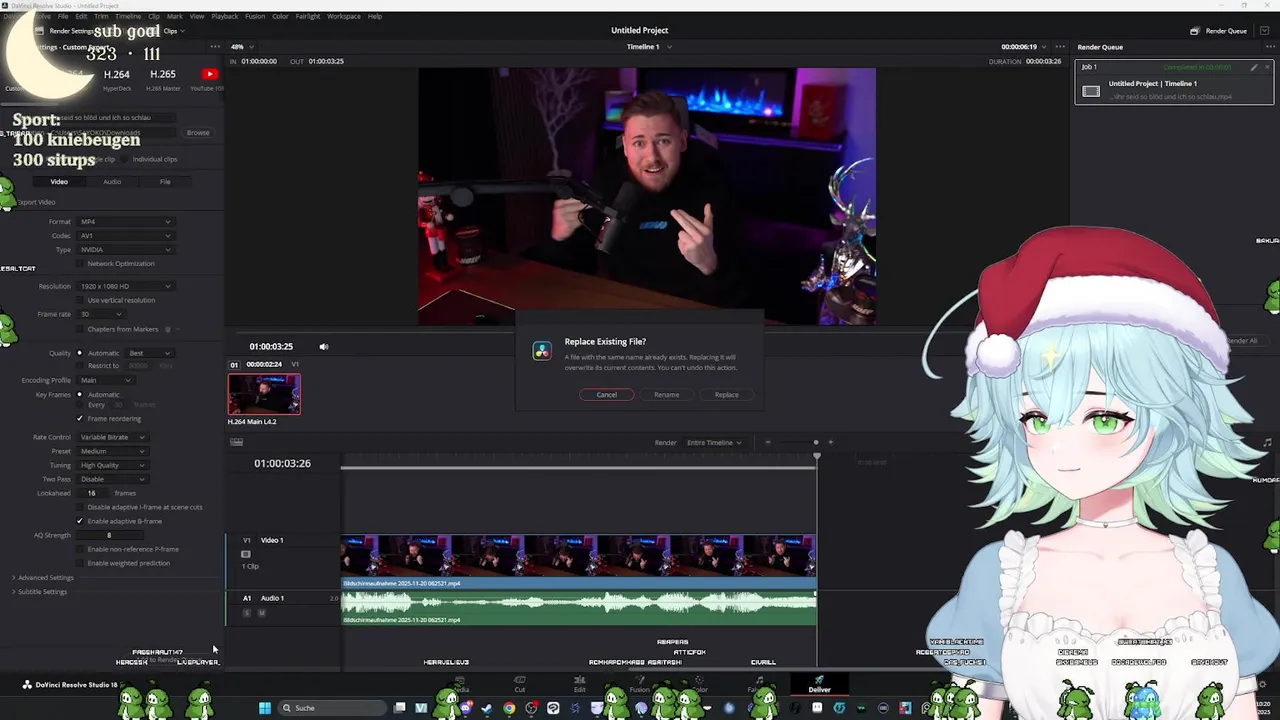
Task: Select the H.264 HyperDeck preset
Action: (117, 79)
